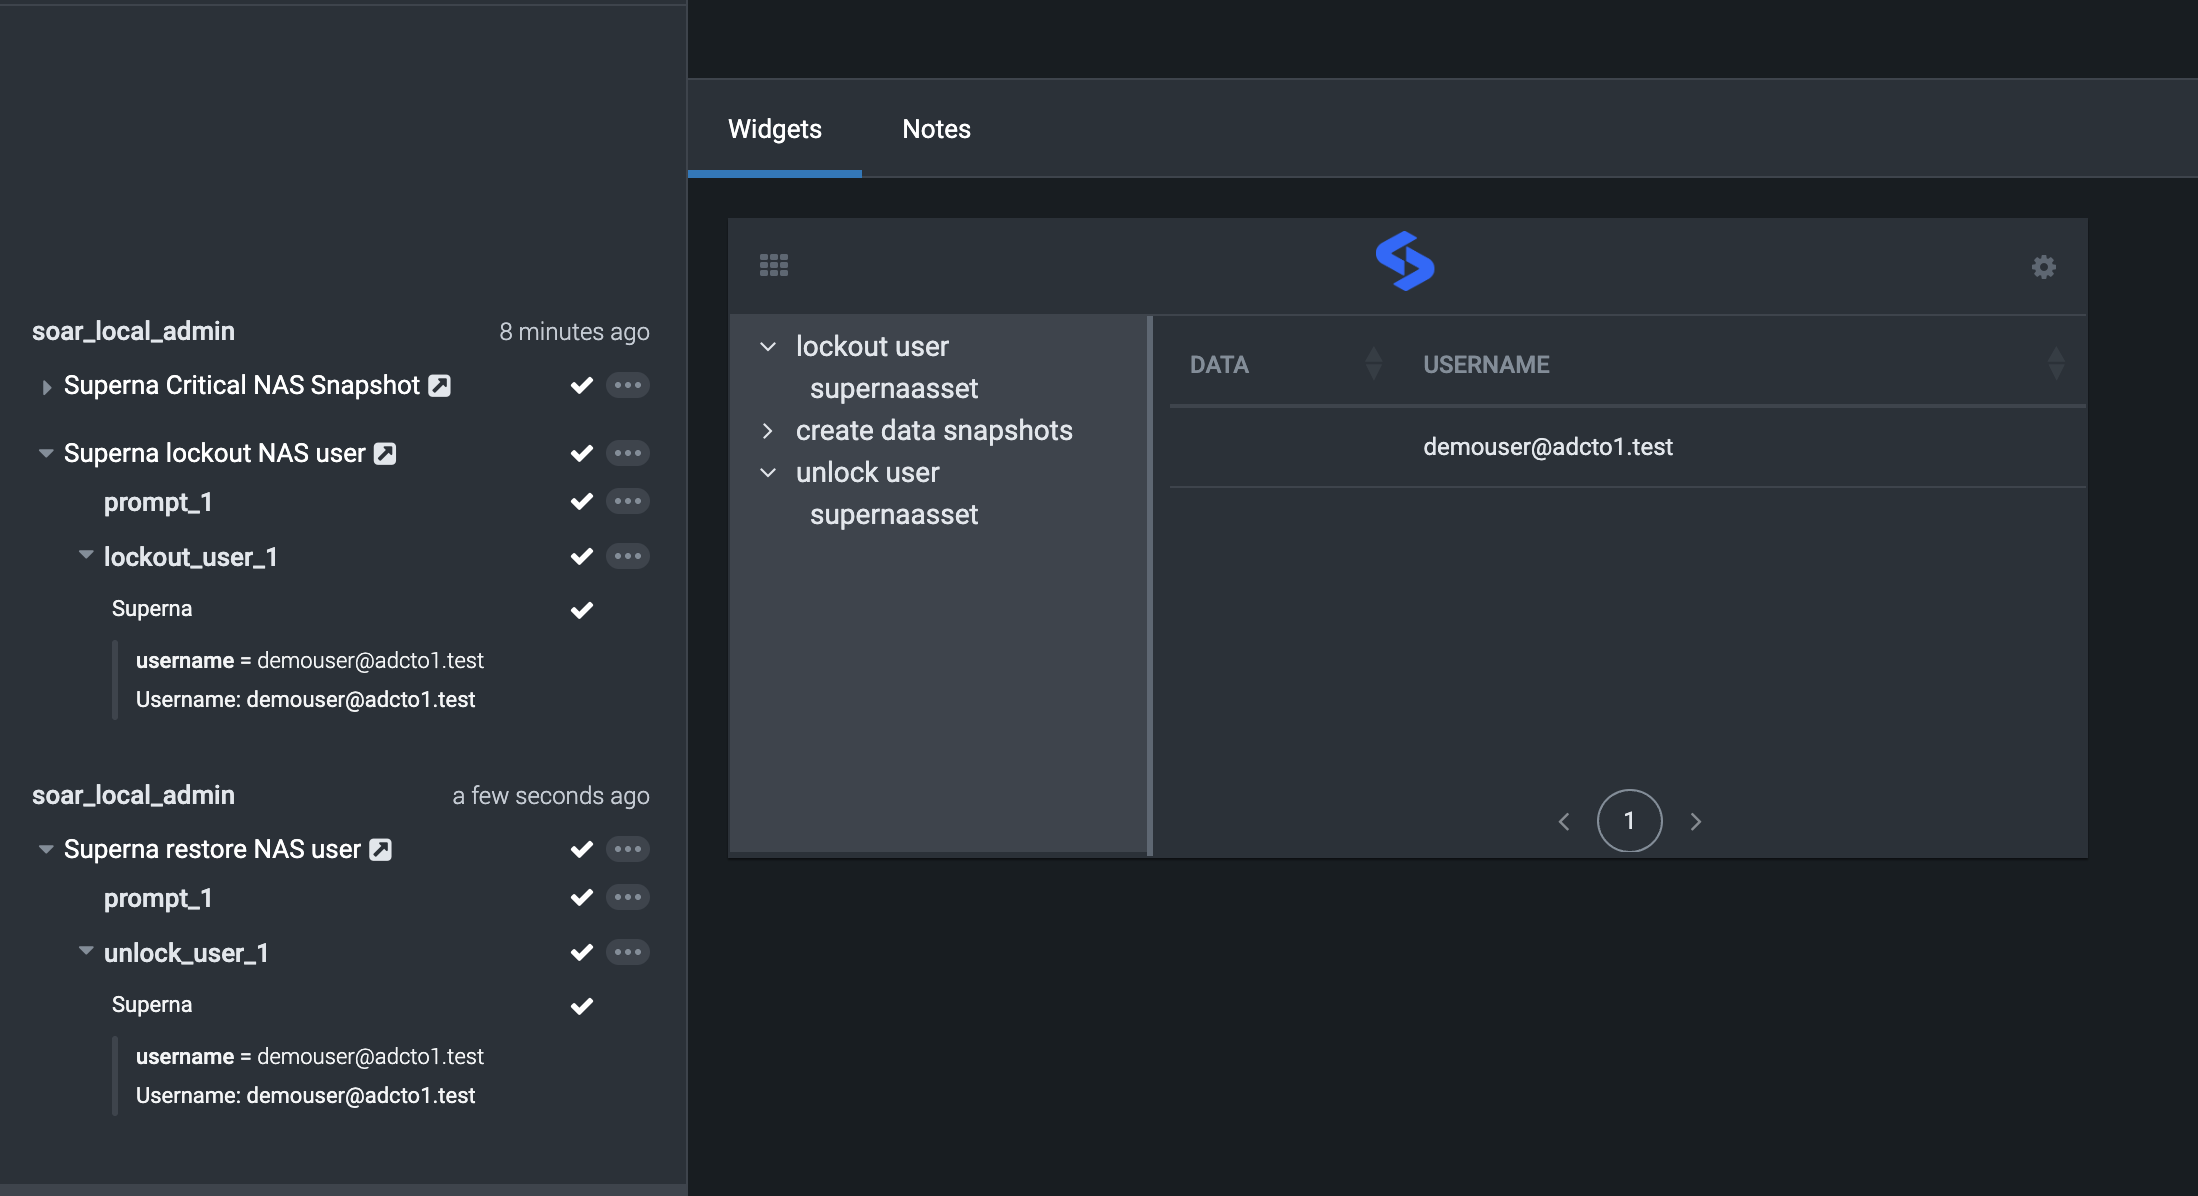Click checkmark status beside lockout_user_1

[582, 556]
